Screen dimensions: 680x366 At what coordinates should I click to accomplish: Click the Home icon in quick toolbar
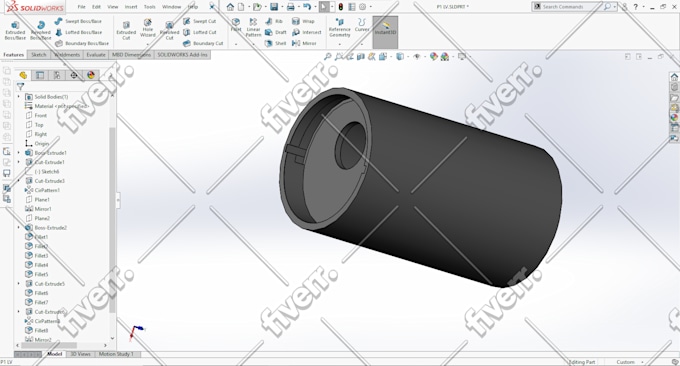click(230, 7)
